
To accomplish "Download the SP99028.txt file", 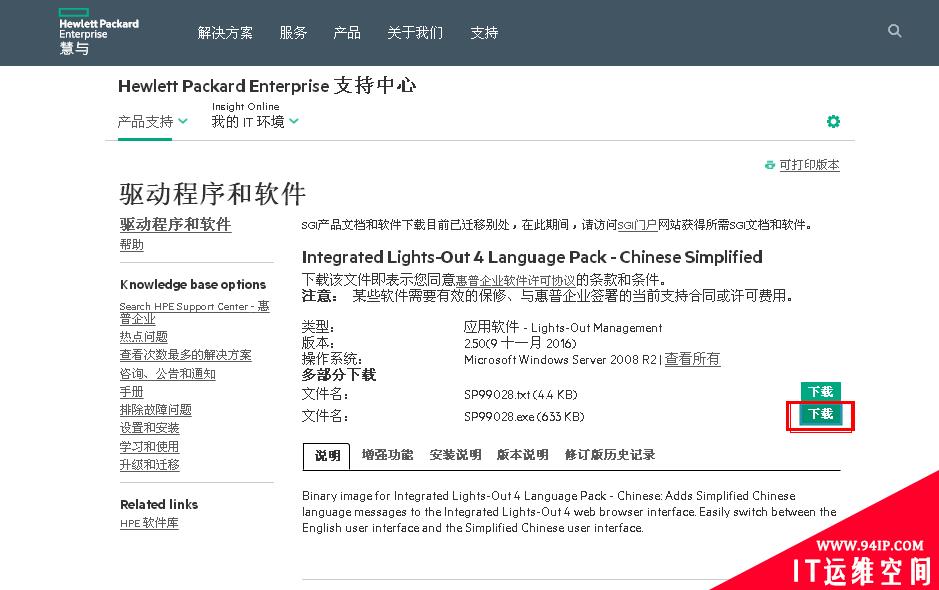I will pyautogui.click(x=820, y=391).
